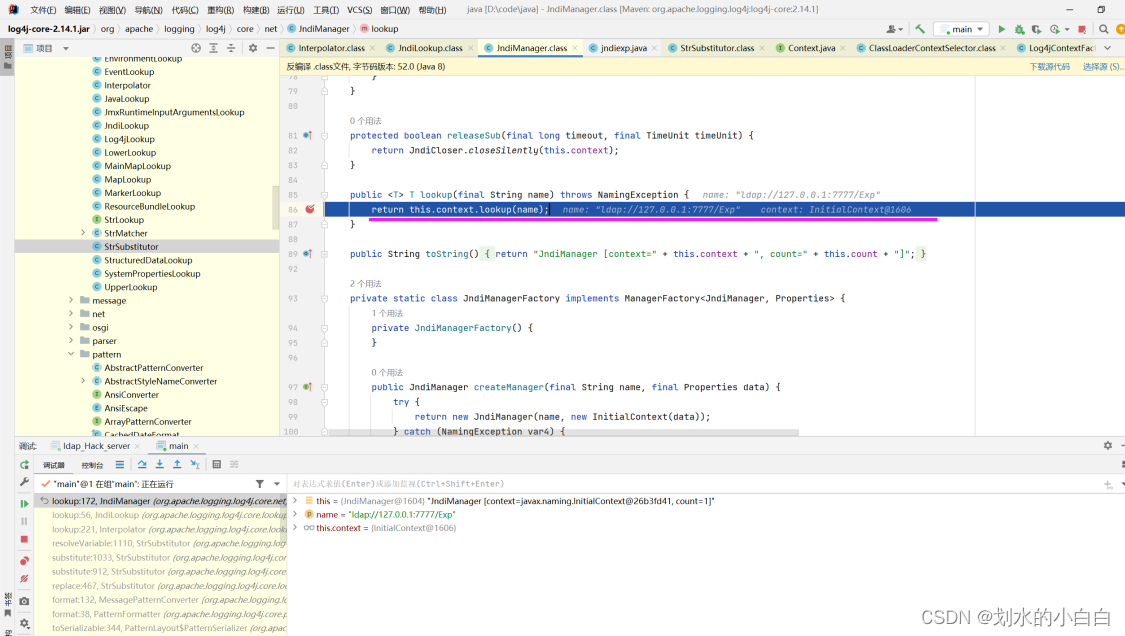Screen dimensions: 1125x636
Task: Open the 文件(F) menu
Action: coord(43,10)
